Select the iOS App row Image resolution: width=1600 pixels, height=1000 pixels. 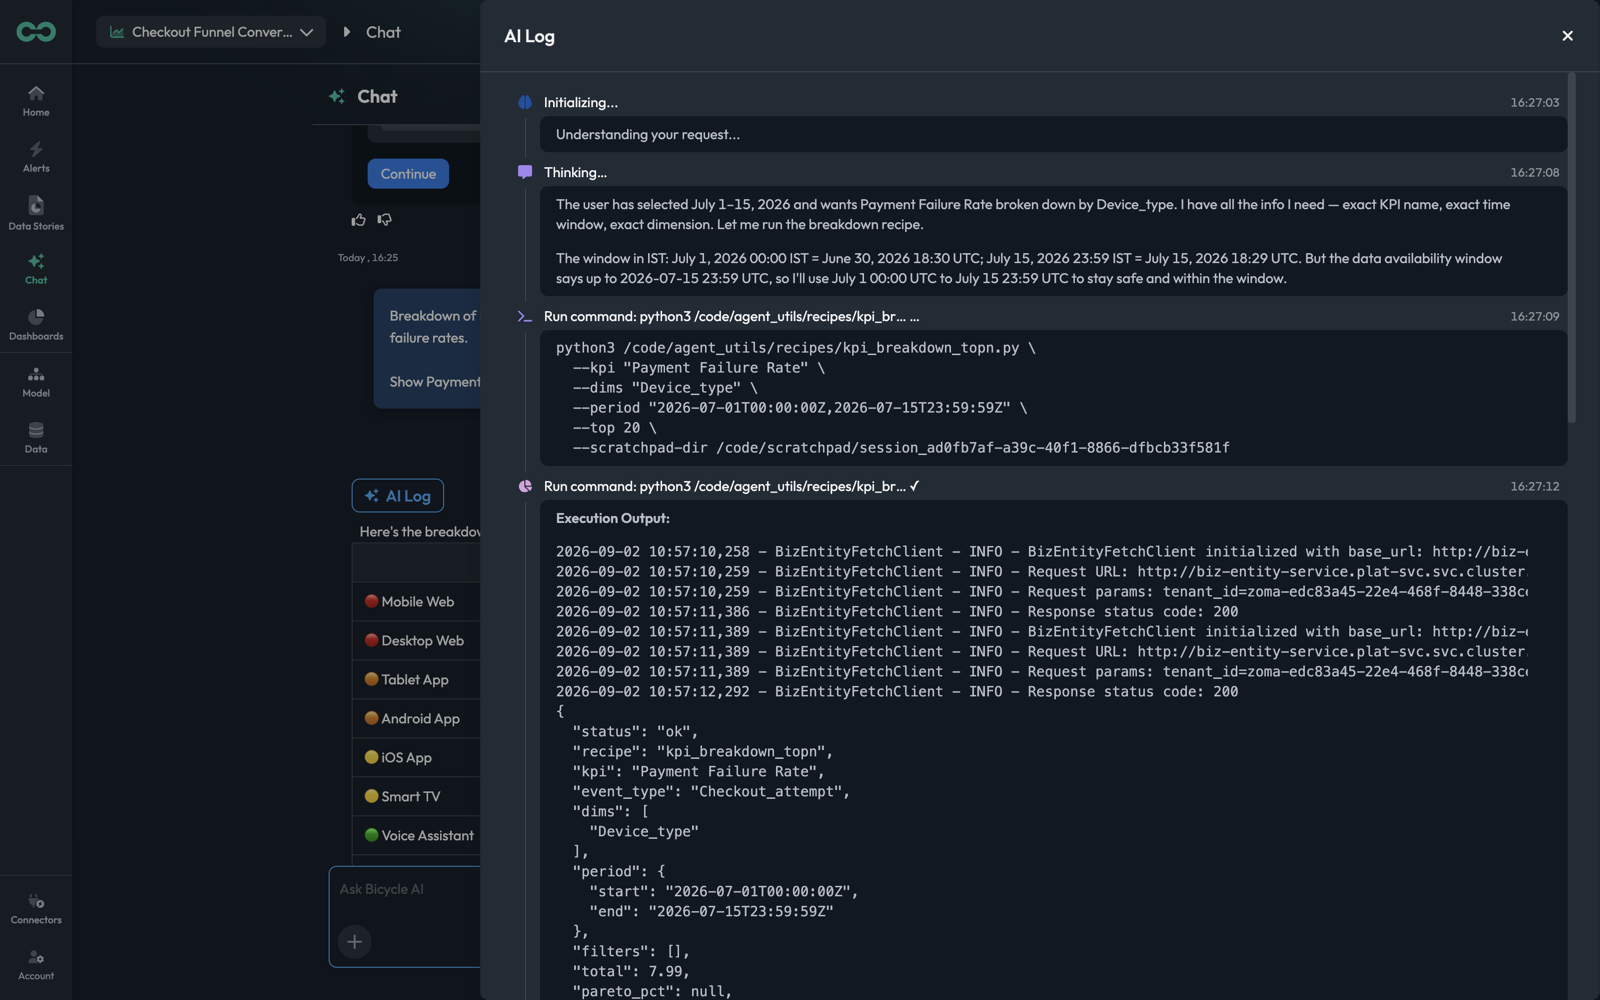click(416, 758)
